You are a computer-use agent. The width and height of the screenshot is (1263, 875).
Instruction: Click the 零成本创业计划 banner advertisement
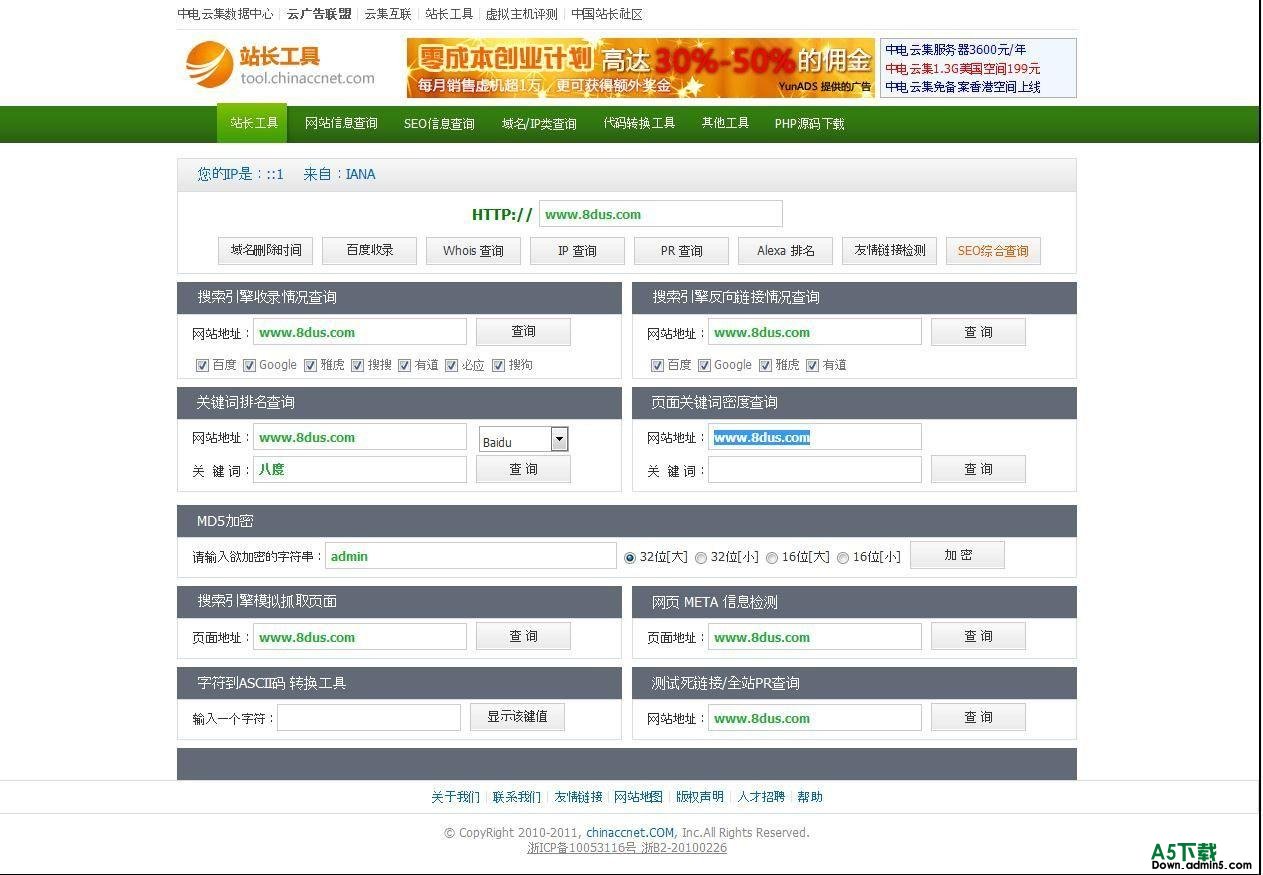[640, 68]
